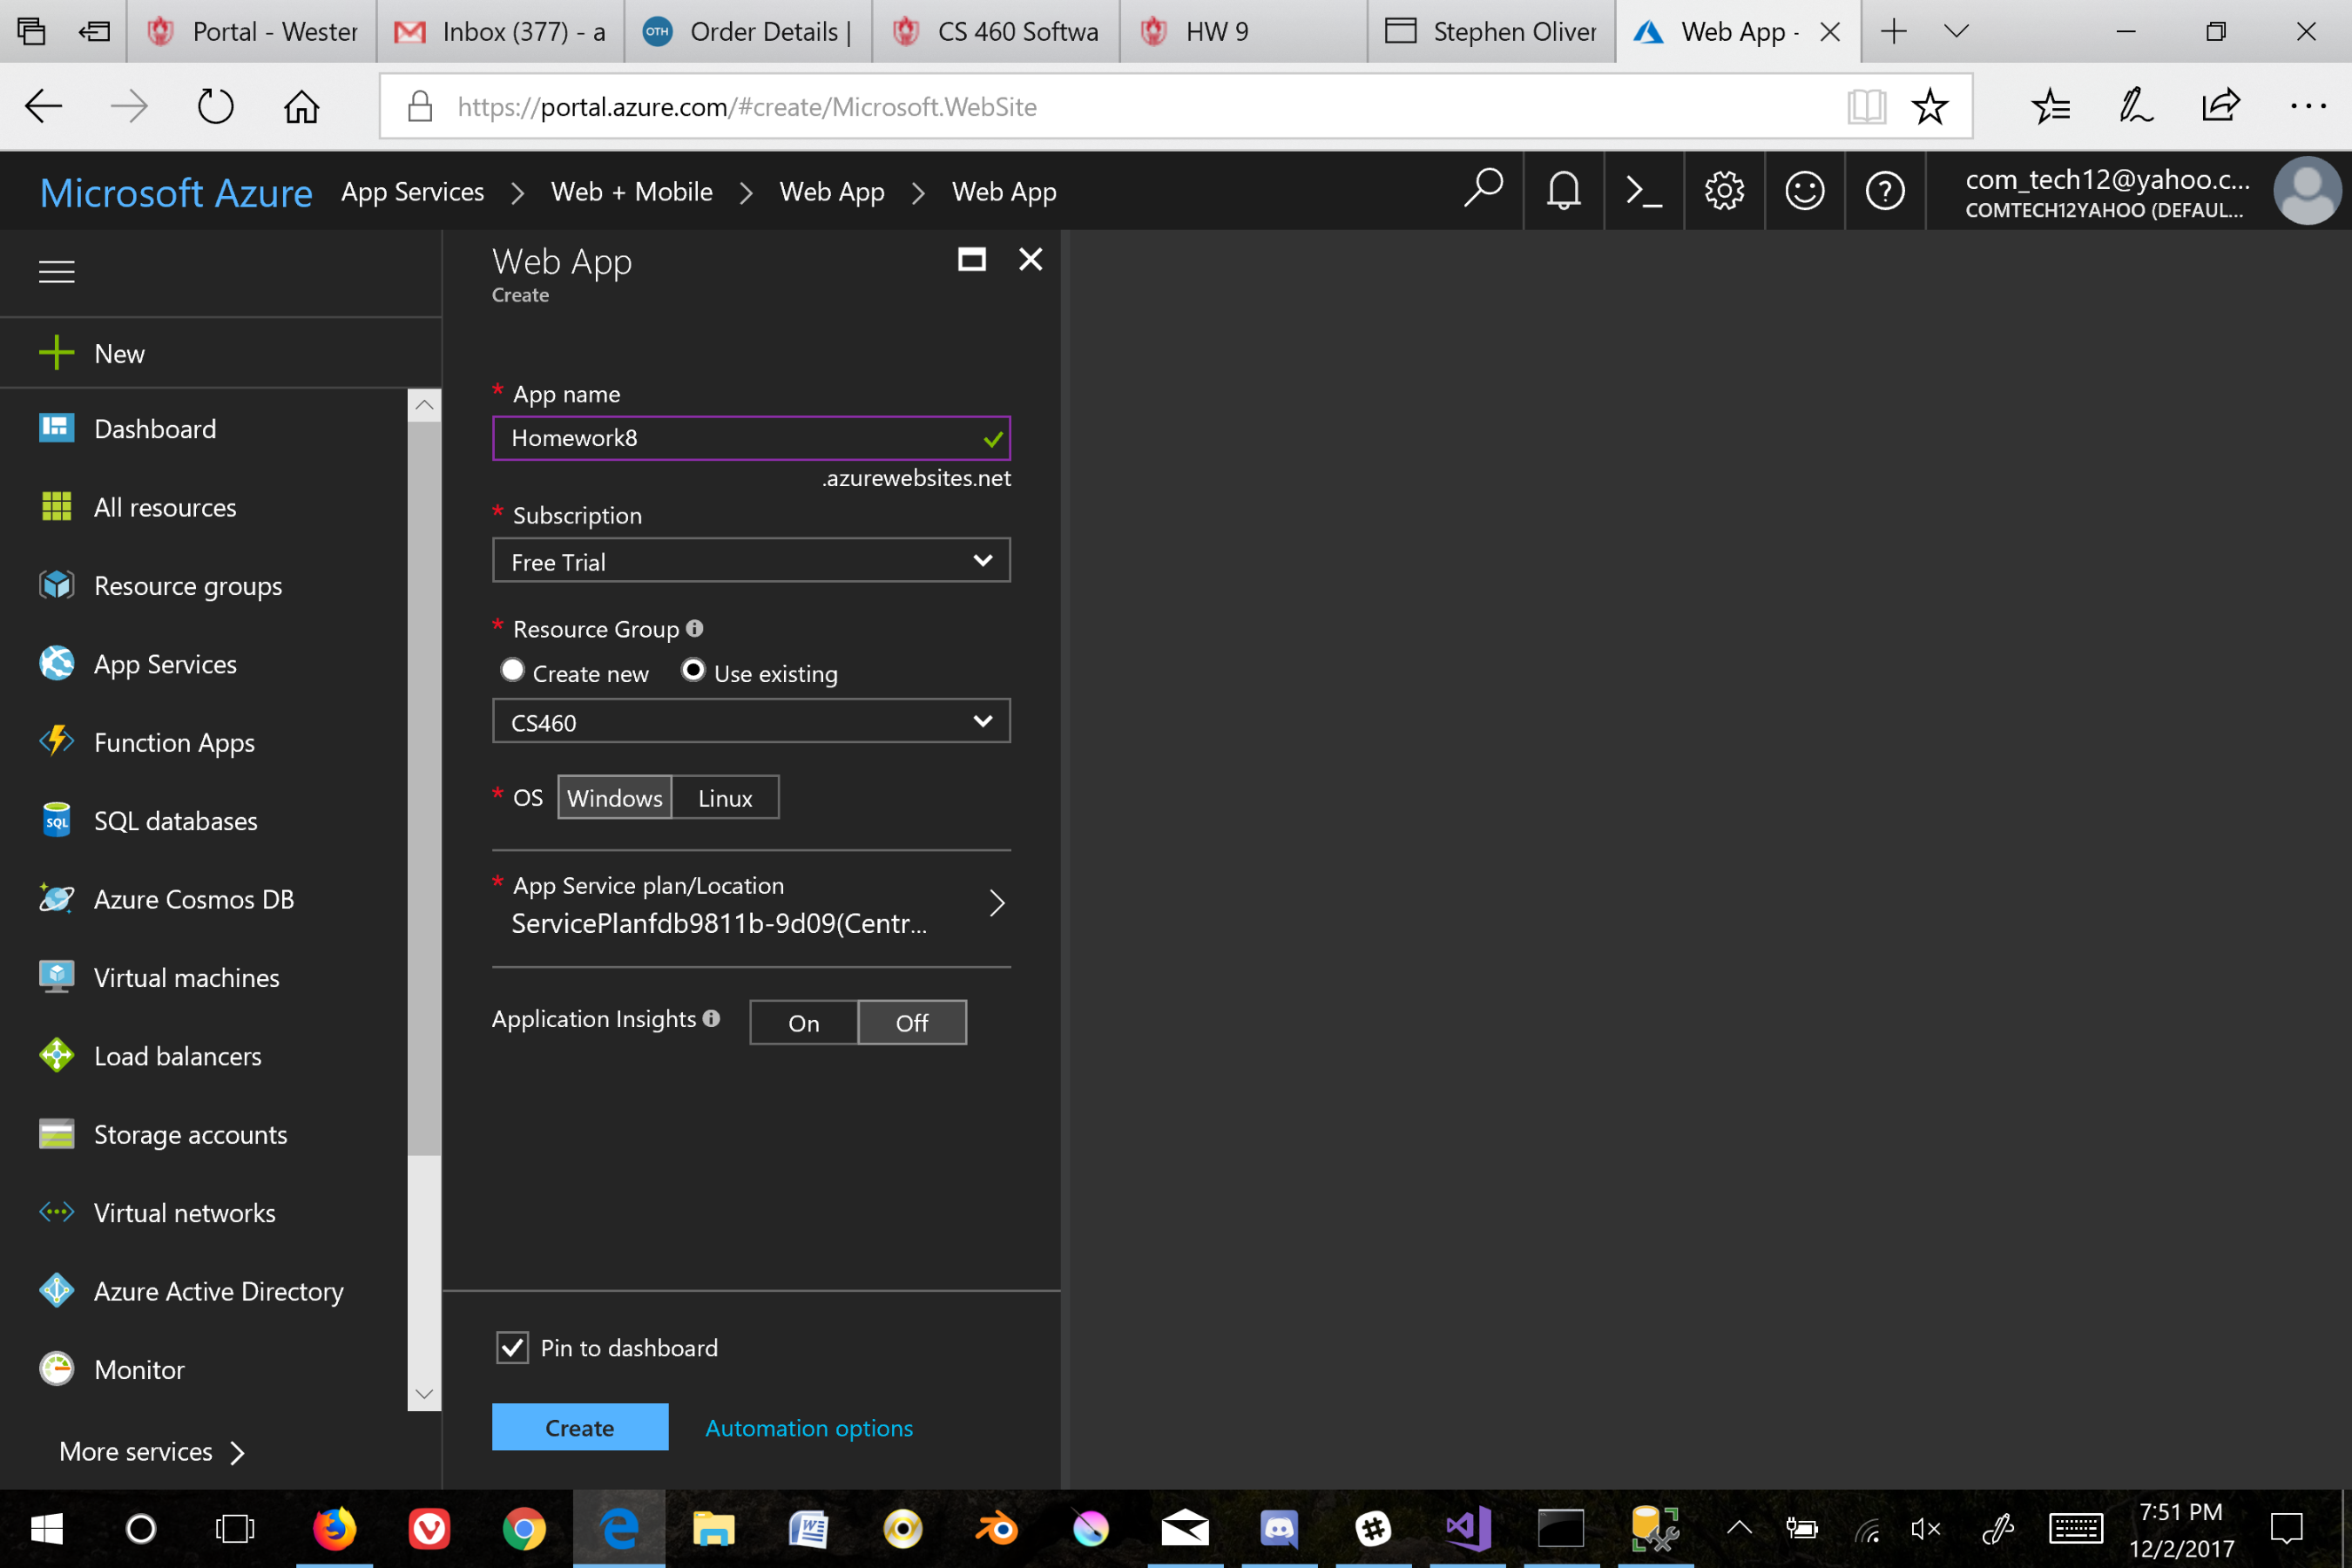Expand the CS460 resource group dropdown

751,721
